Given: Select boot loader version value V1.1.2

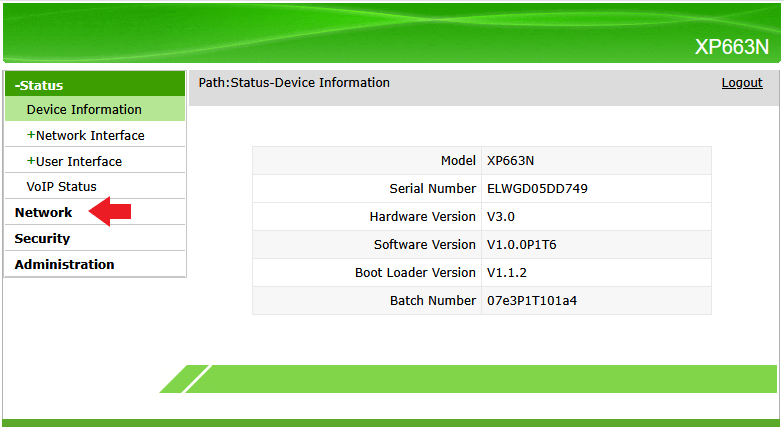Looking at the screenshot, I should 507,272.
